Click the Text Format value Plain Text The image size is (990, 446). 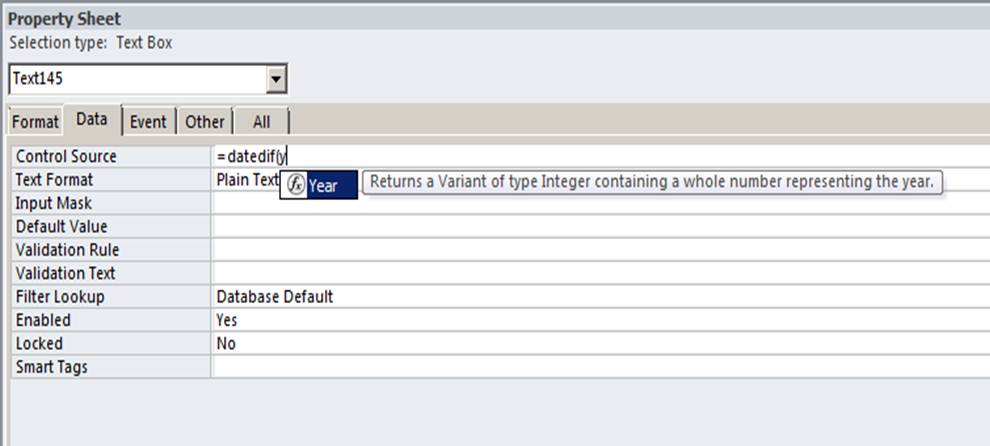[x=246, y=179]
